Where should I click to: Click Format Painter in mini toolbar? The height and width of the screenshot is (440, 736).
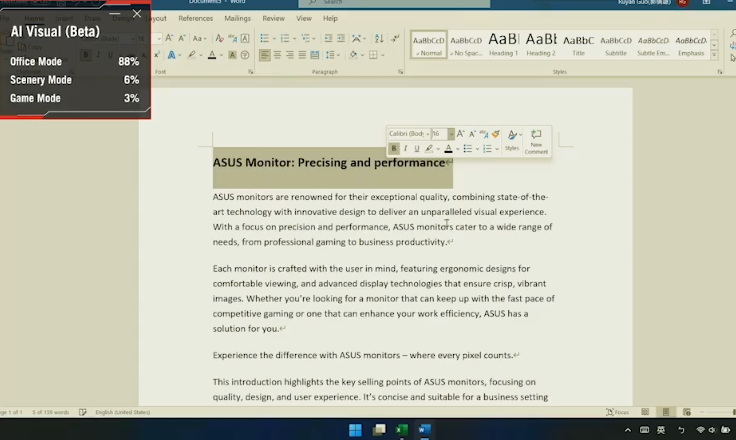(496, 134)
